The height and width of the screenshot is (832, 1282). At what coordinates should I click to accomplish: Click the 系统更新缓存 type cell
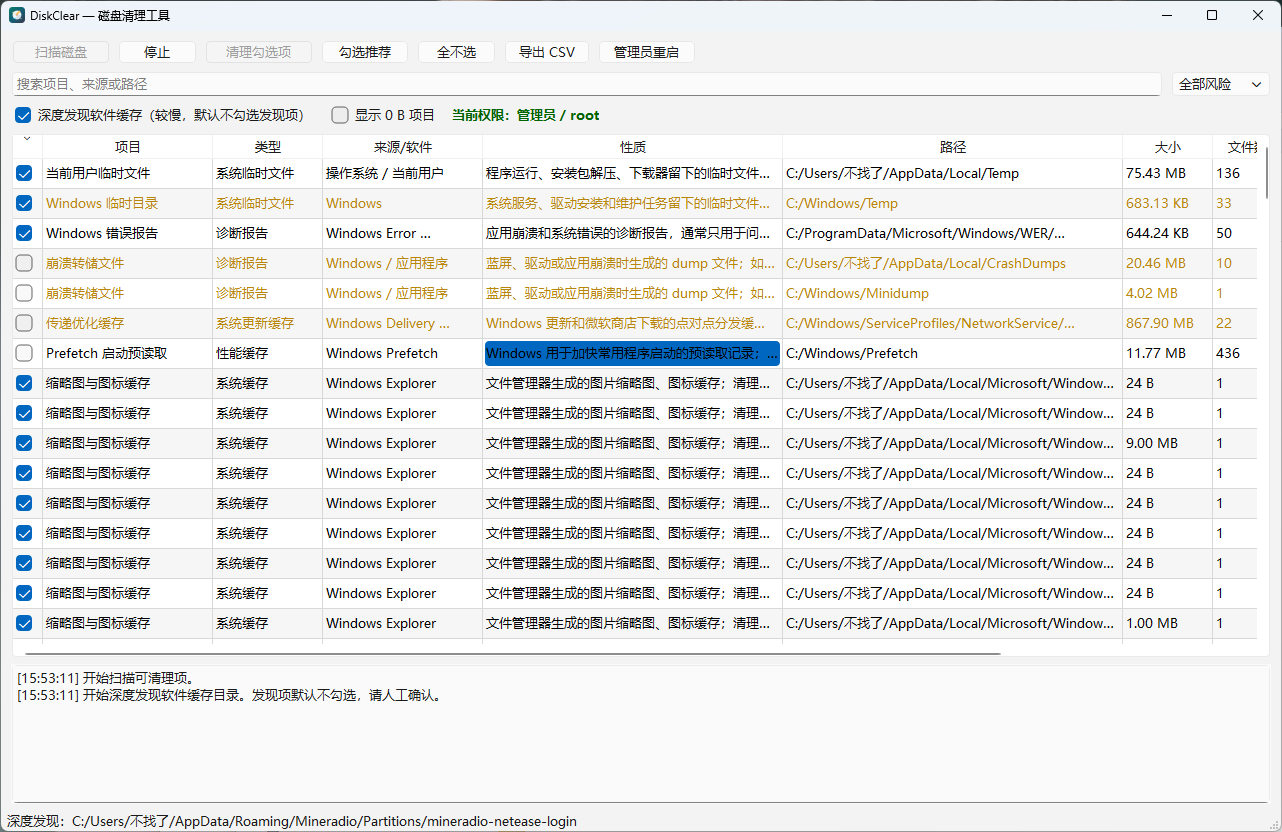(x=268, y=323)
